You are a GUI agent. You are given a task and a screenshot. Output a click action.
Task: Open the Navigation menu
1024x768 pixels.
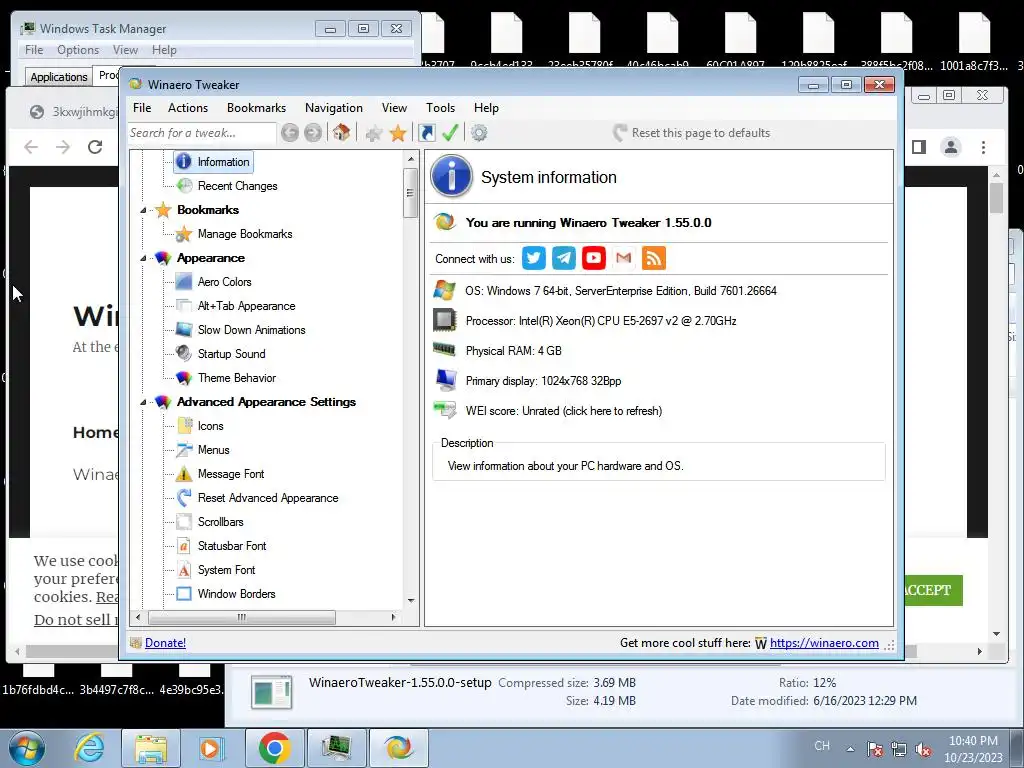(334, 108)
